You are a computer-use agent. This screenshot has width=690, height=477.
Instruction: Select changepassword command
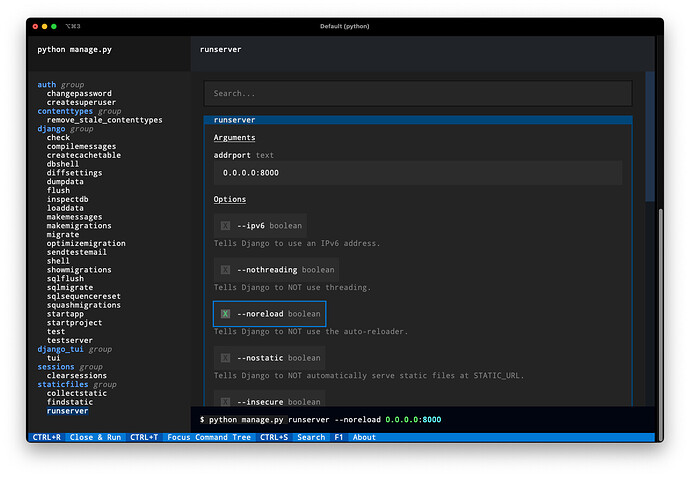[79, 93]
